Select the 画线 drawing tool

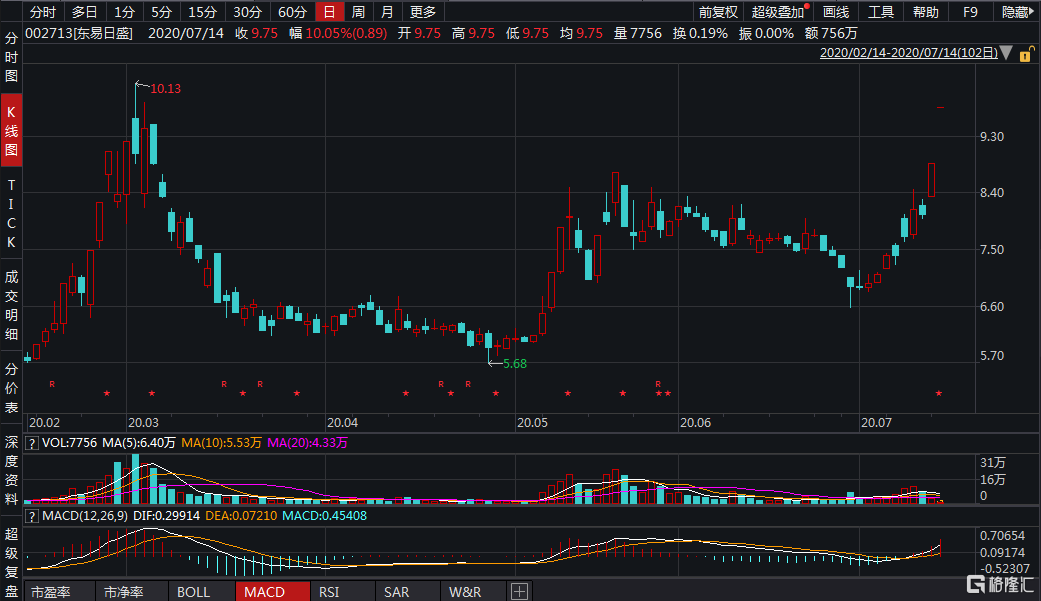coord(835,12)
